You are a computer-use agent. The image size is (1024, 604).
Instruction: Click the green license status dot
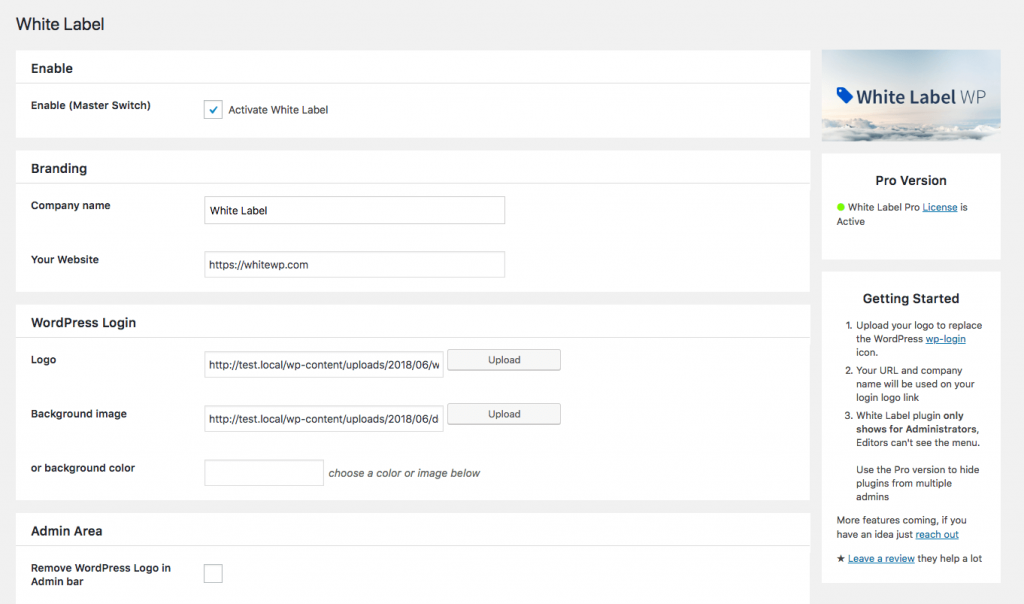click(840, 207)
